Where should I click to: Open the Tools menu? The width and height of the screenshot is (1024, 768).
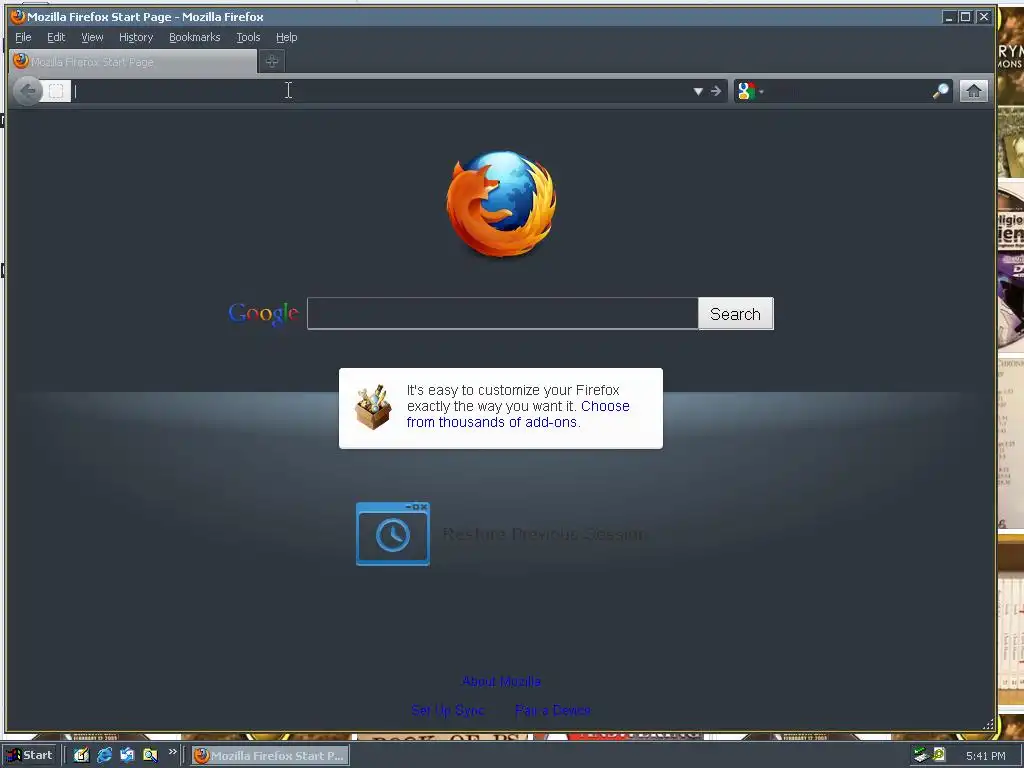coord(248,37)
